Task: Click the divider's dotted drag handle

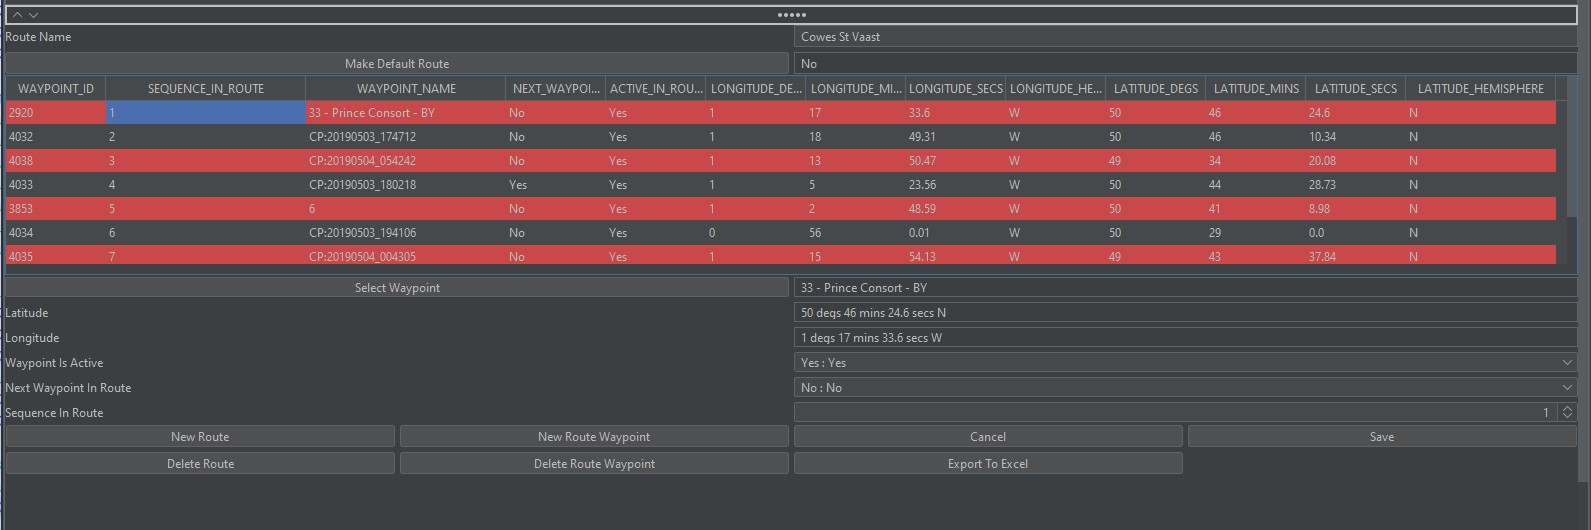Action: click(x=792, y=15)
